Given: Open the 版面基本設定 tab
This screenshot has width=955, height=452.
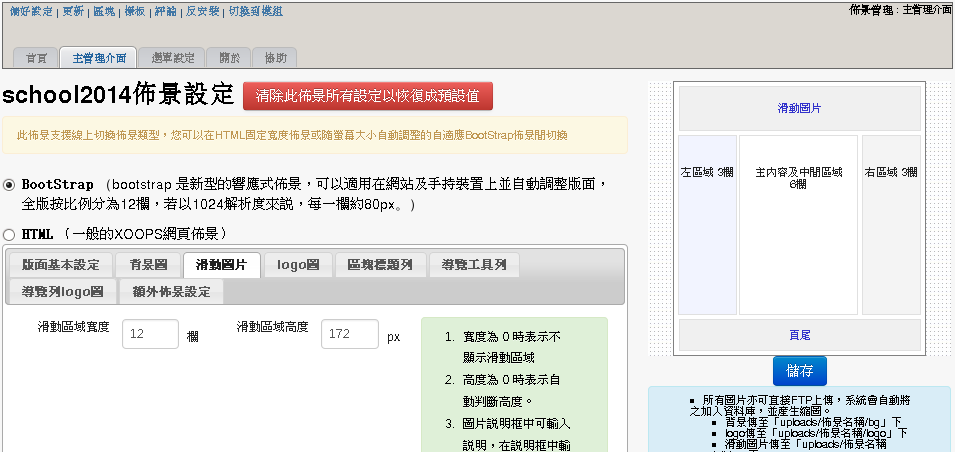Looking at the screenshot, I should [61, 265].
